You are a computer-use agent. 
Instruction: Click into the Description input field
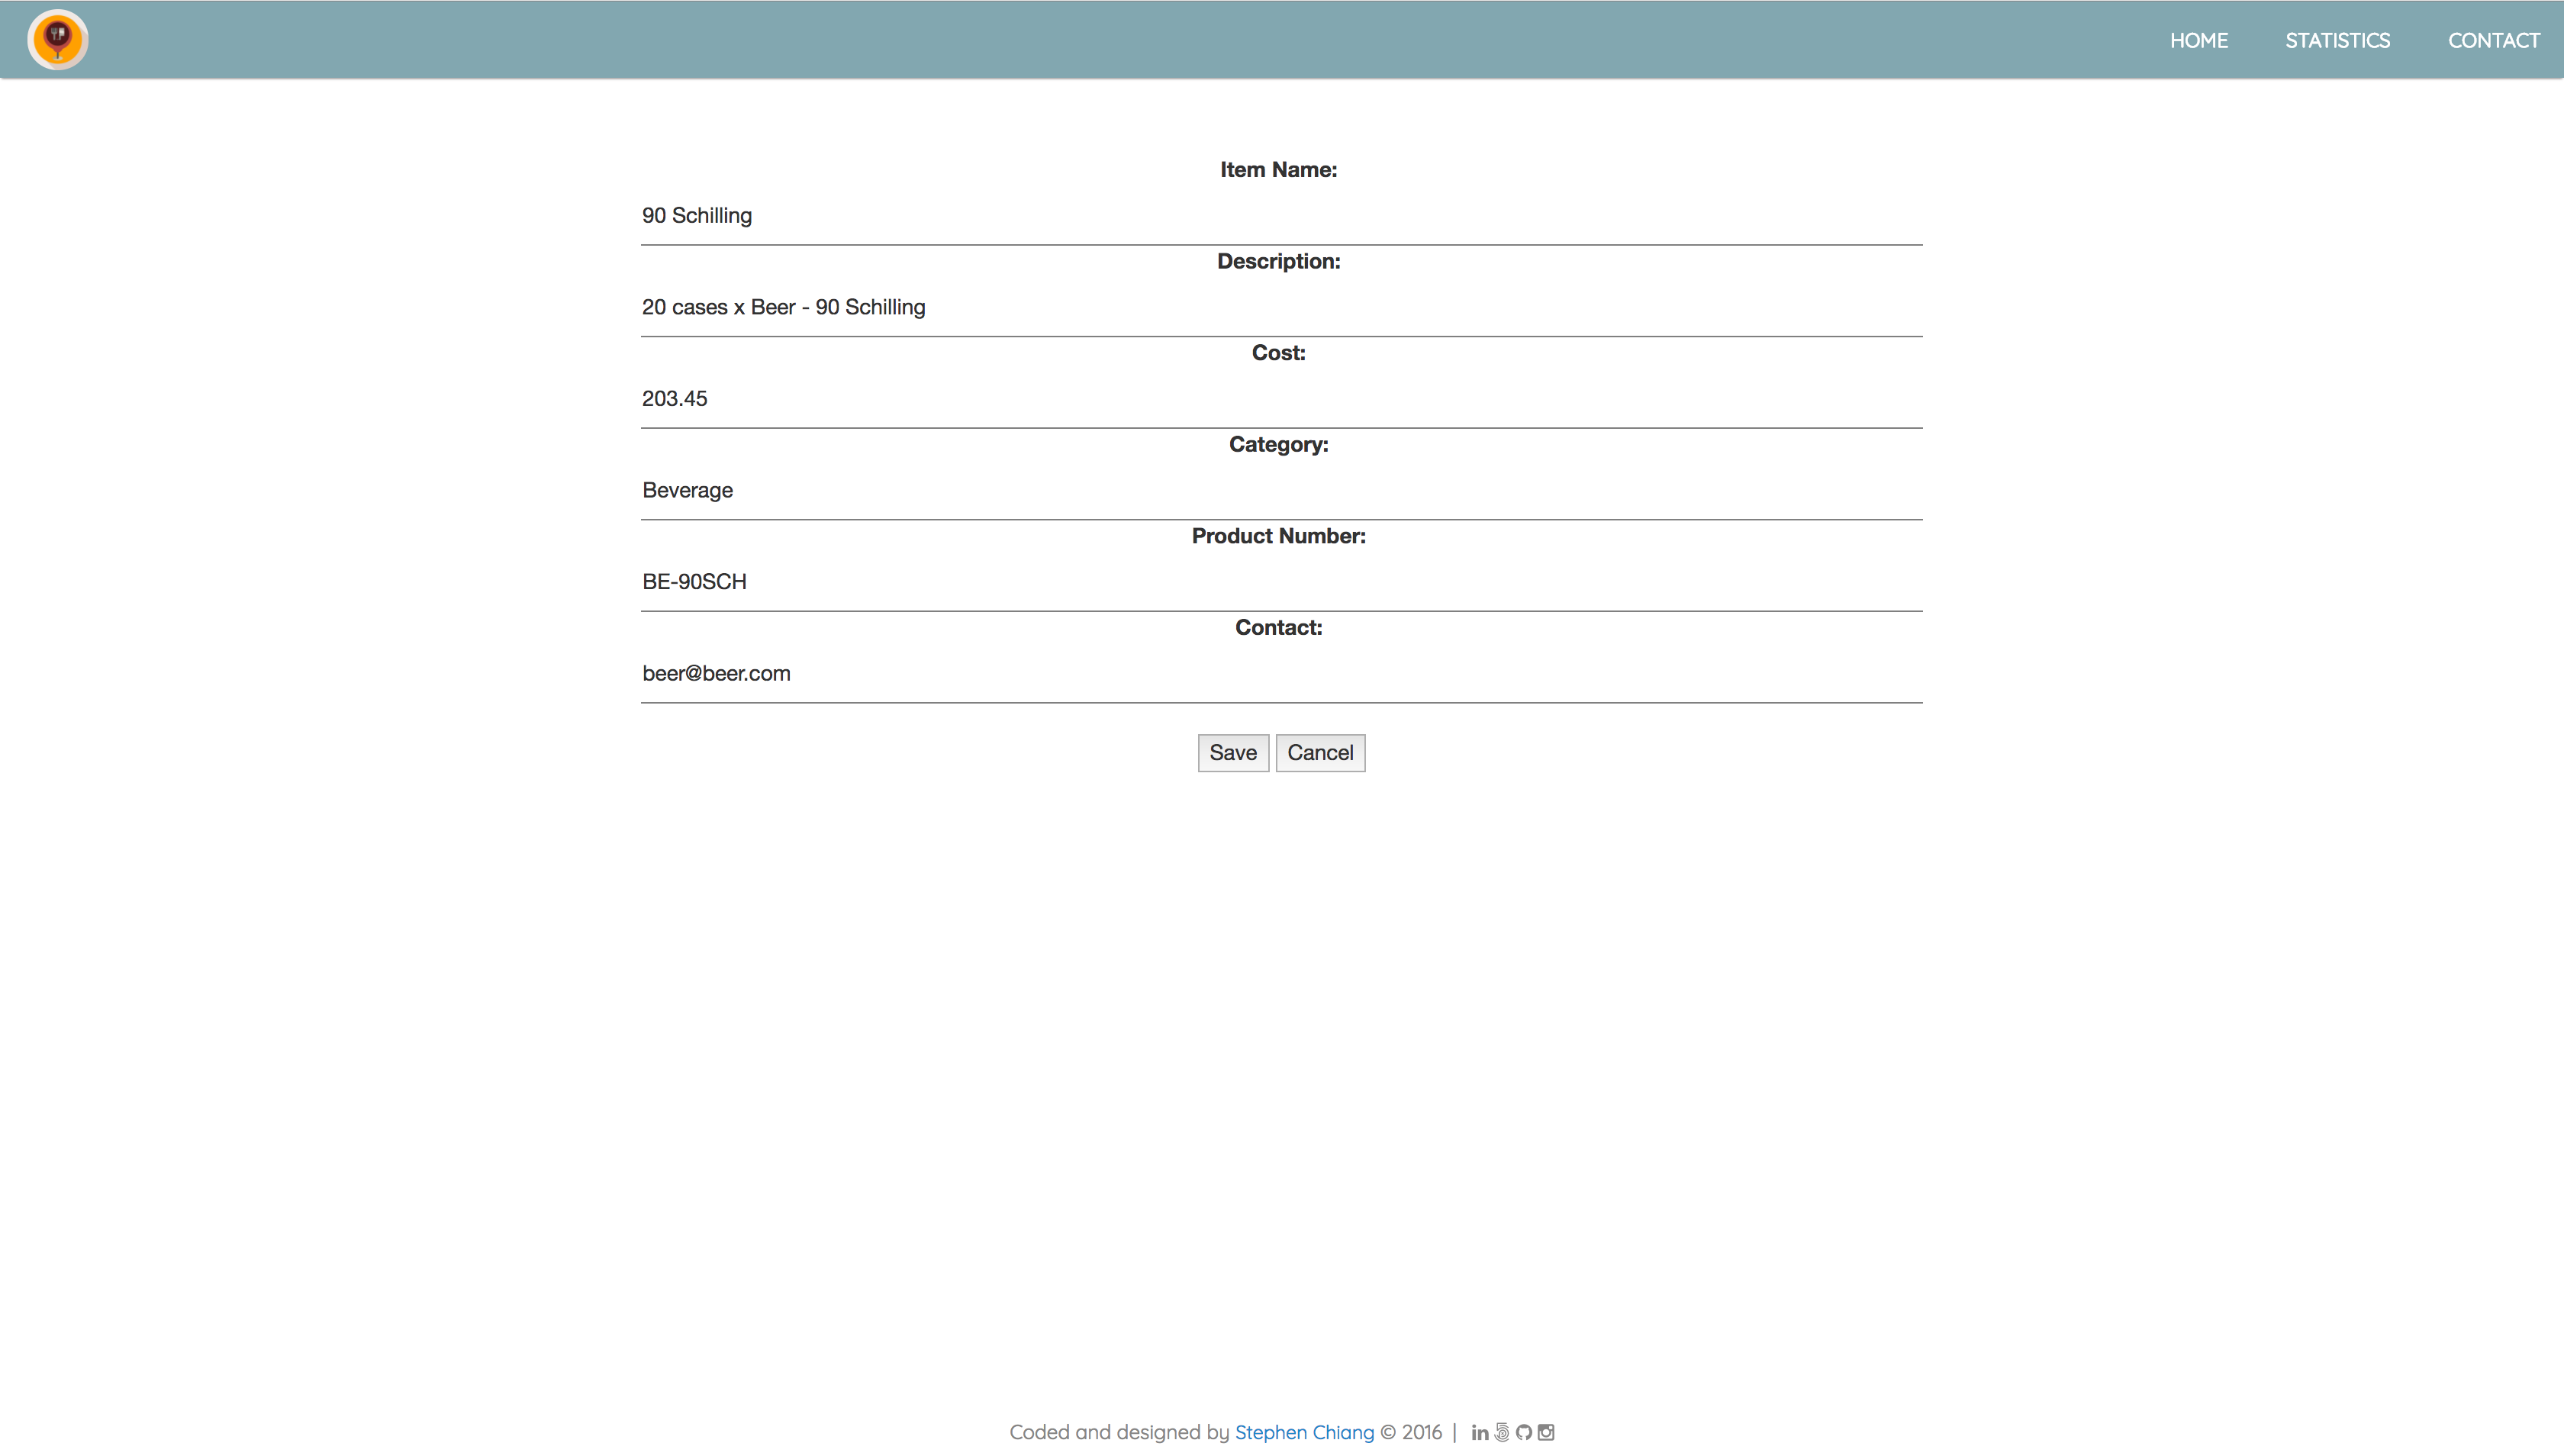1280,308
